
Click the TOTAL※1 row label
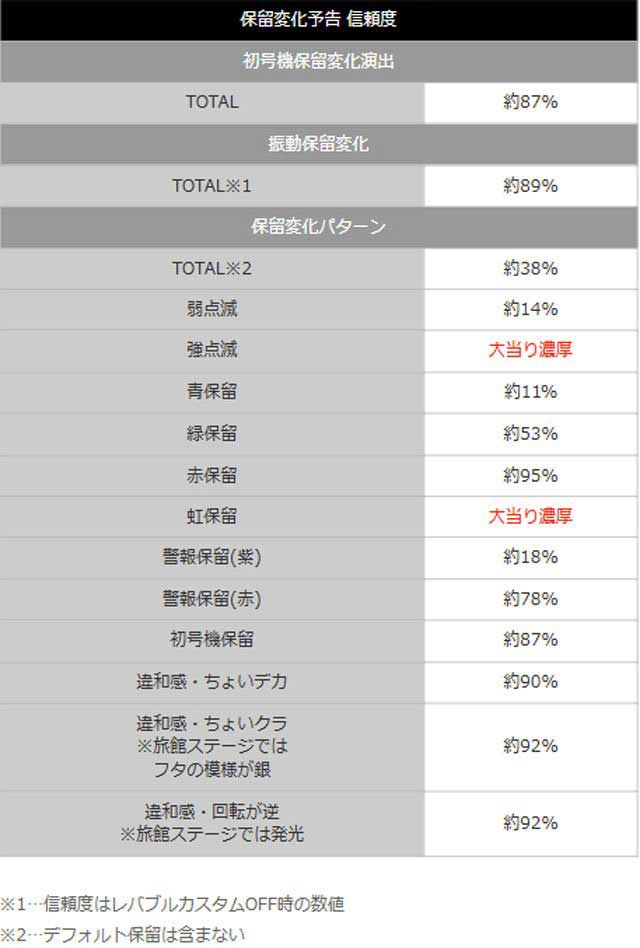(211, 186)
